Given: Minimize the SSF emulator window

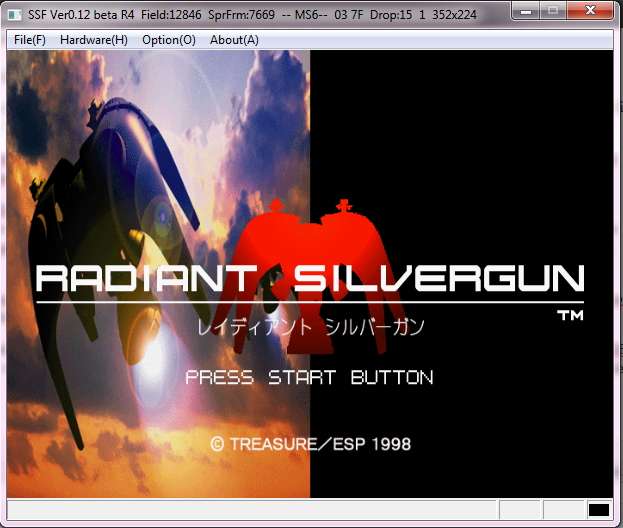Looking at the screenshot, I should coord(527,11).
